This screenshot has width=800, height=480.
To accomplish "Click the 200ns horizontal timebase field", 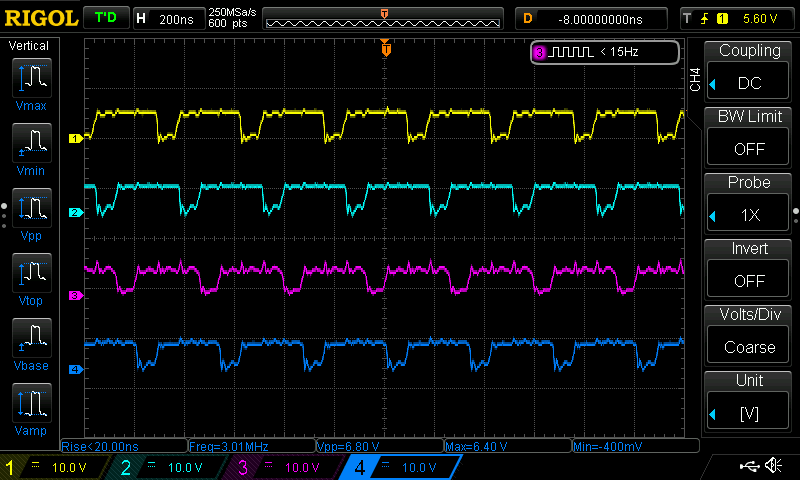I will point(168,18).
